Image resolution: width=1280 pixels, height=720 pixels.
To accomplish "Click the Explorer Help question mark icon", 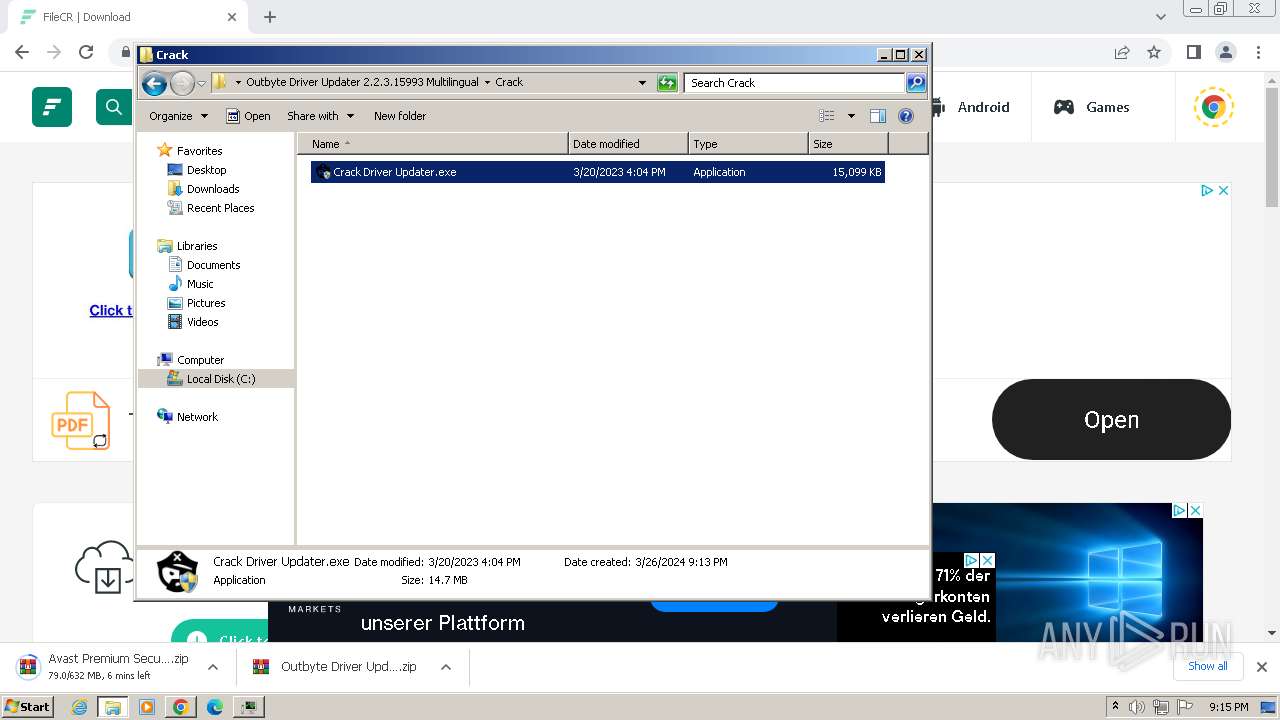I will (x=906, y=116).
